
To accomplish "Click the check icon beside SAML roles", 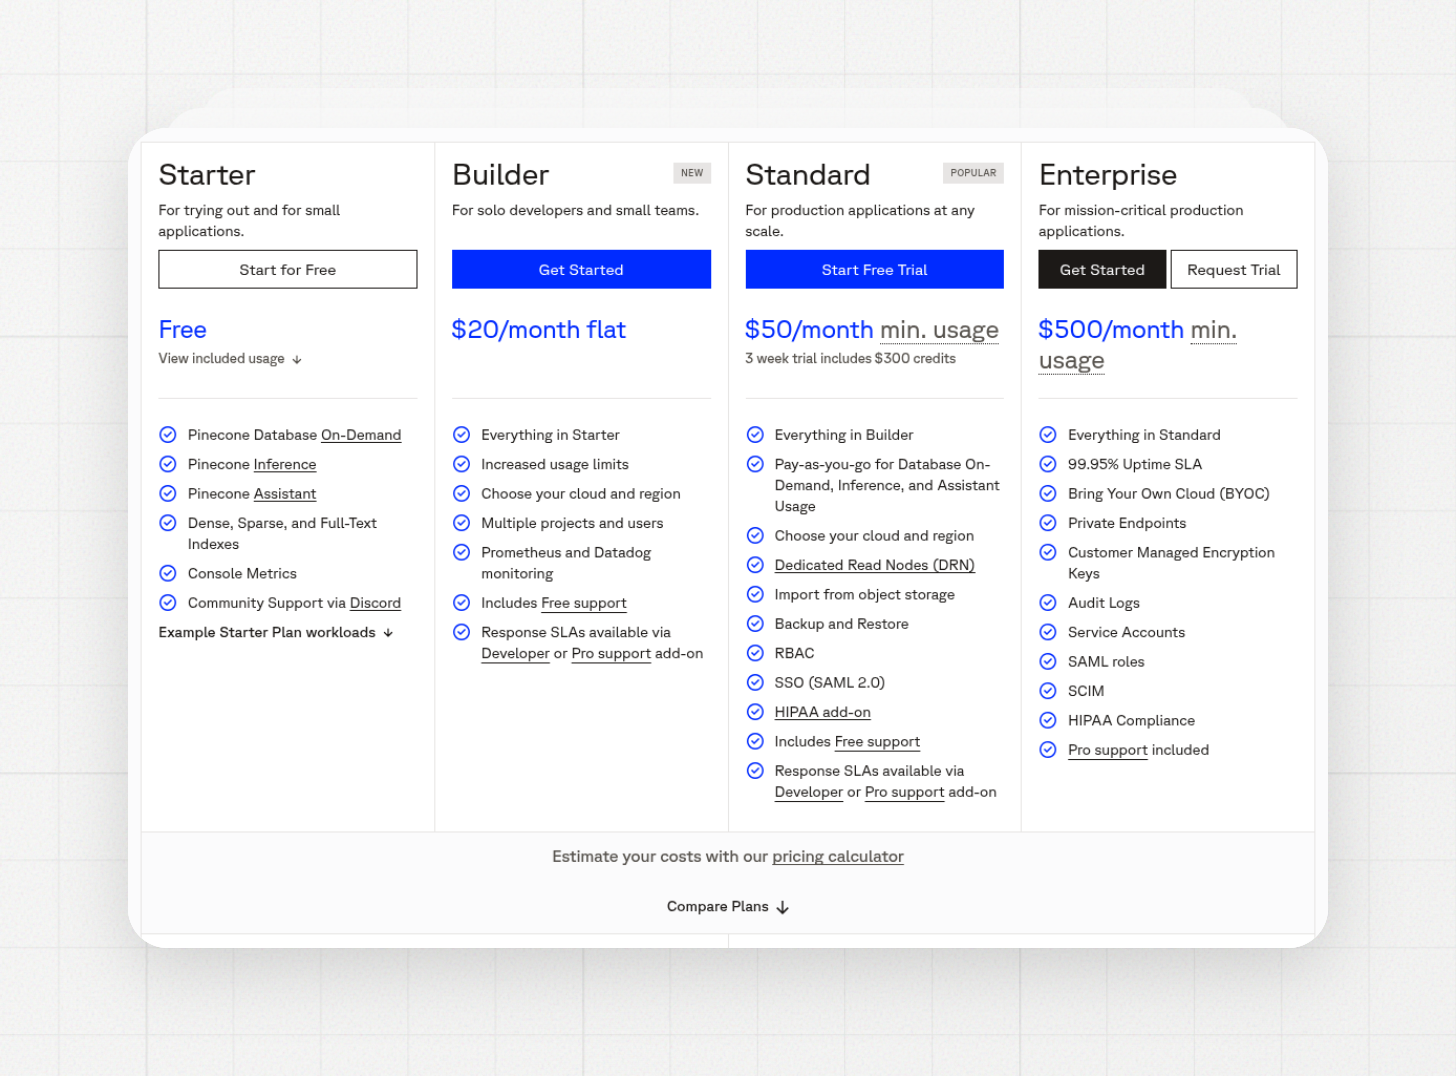I will point(1048,662).
